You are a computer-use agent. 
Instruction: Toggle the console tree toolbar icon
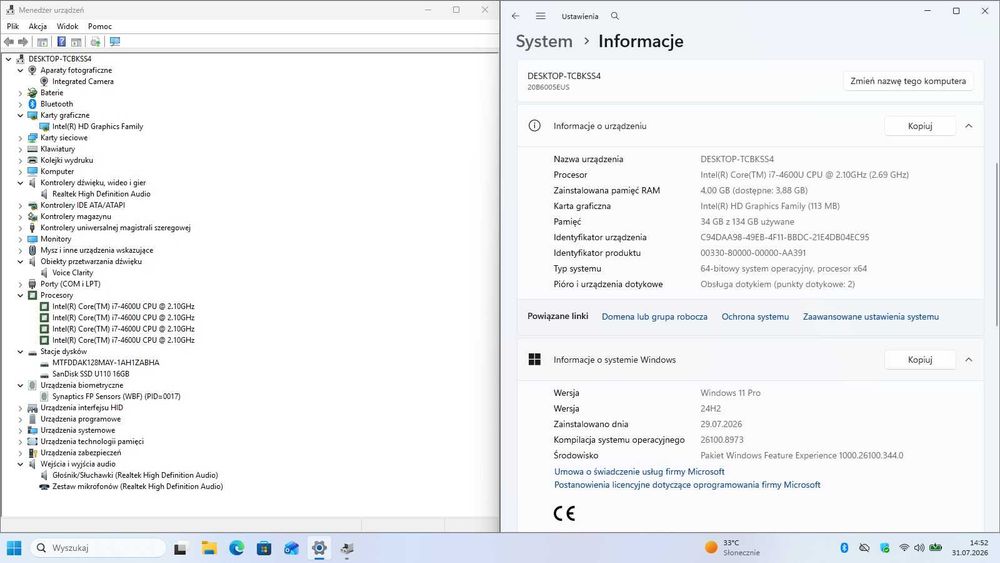42,42
